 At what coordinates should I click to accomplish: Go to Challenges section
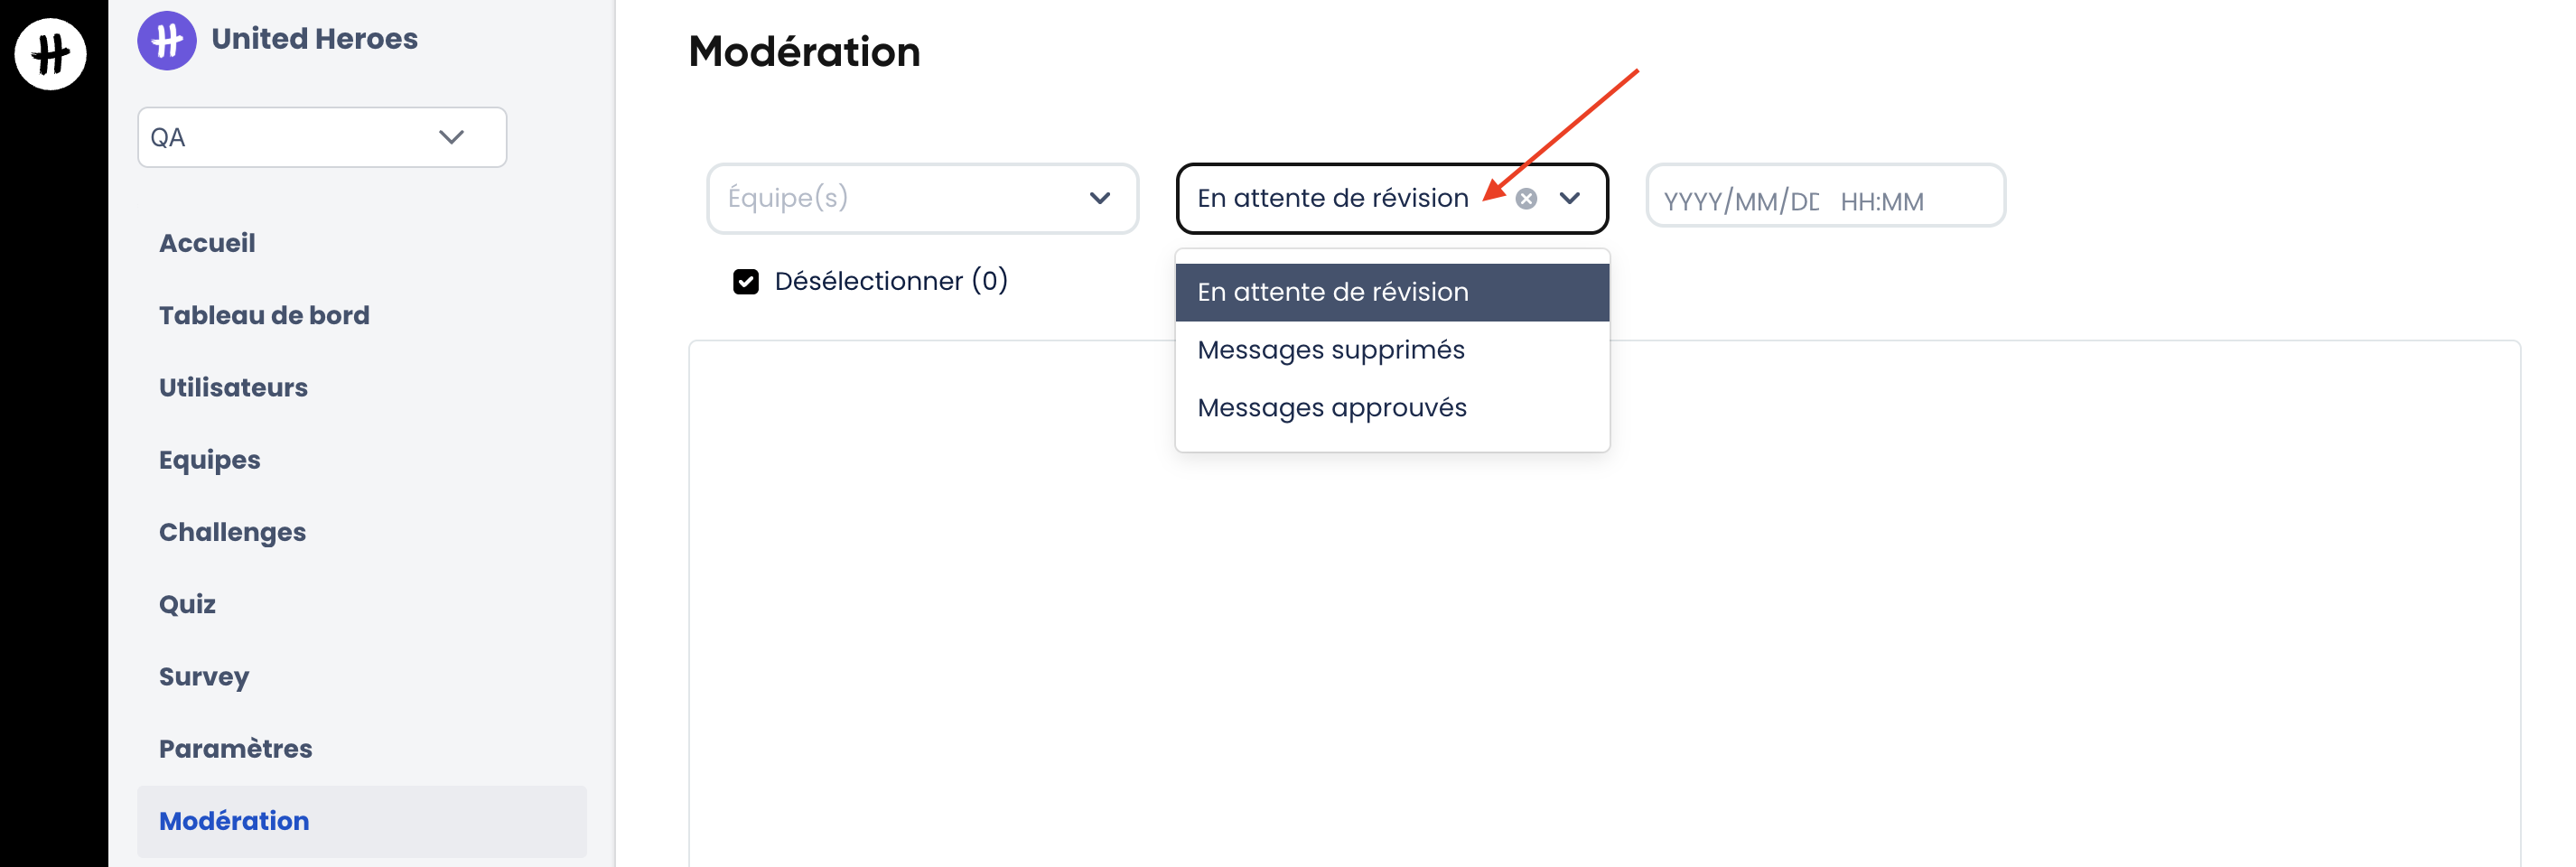tap(232, 532)
